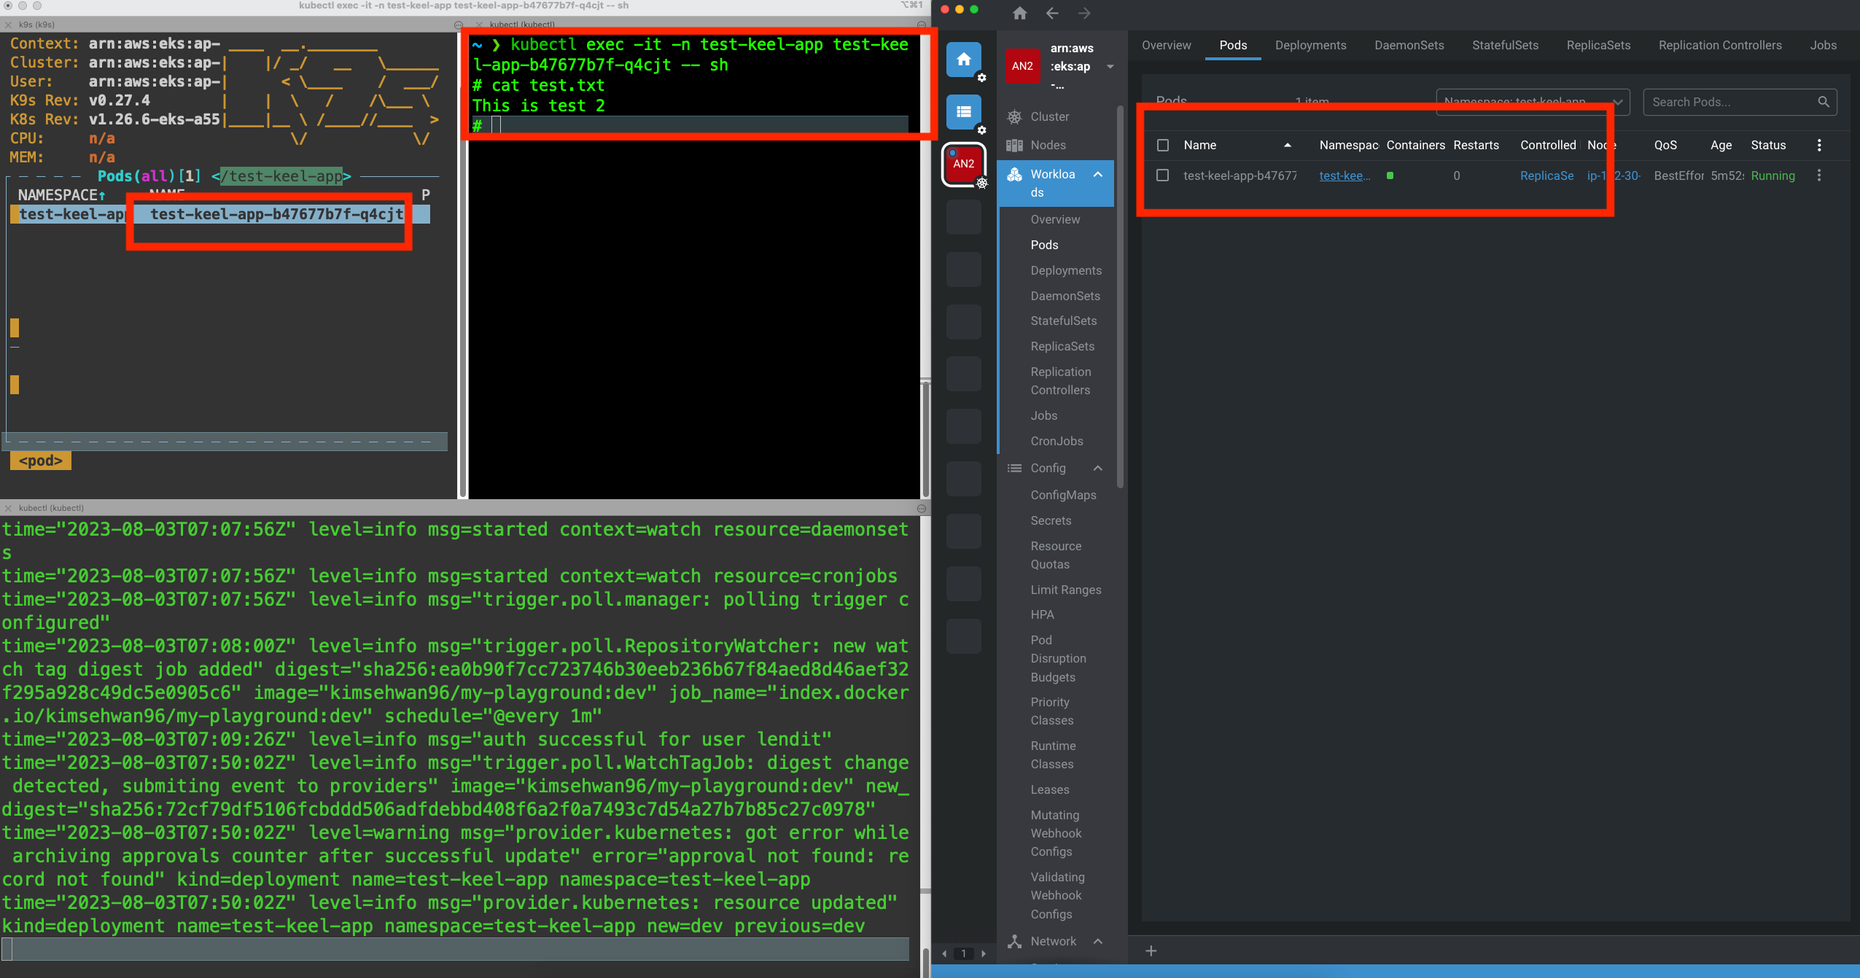Screen dimensions: 1860x978
Task: Click the AN2 cluster avatar in header
Action: pyautogui.click(x=1022, y=66)
